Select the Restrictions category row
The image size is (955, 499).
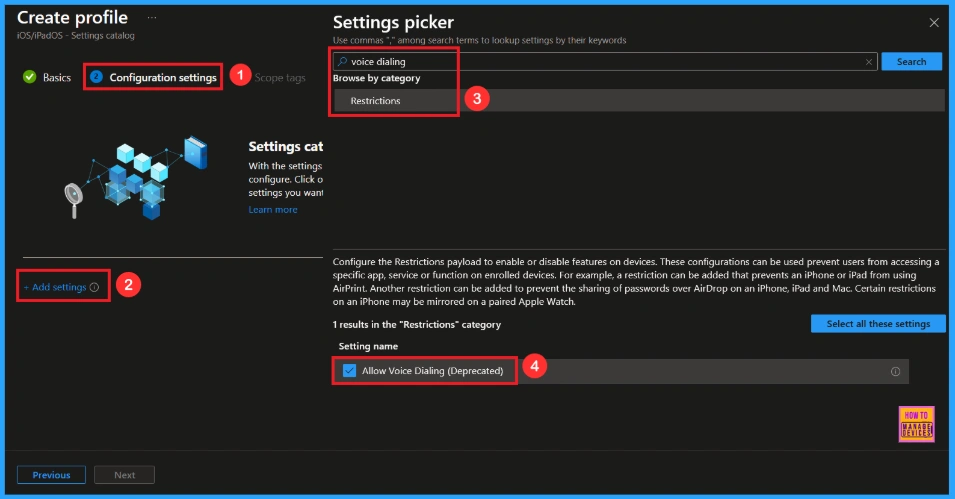tap(639, 101)
